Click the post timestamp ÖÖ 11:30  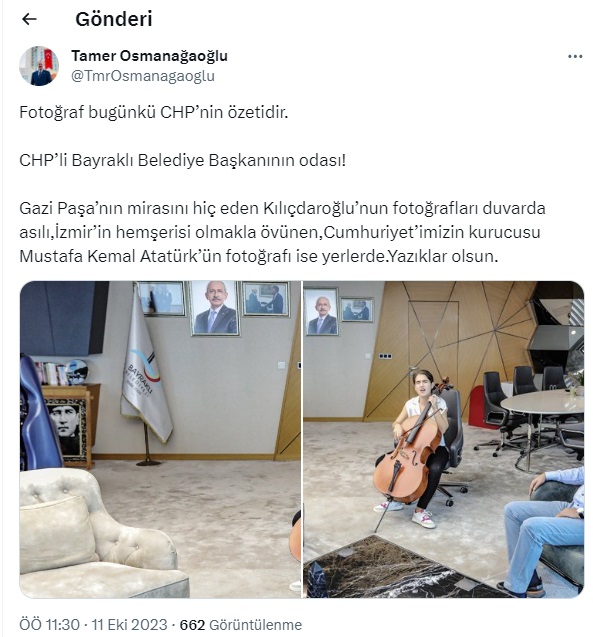49,624
